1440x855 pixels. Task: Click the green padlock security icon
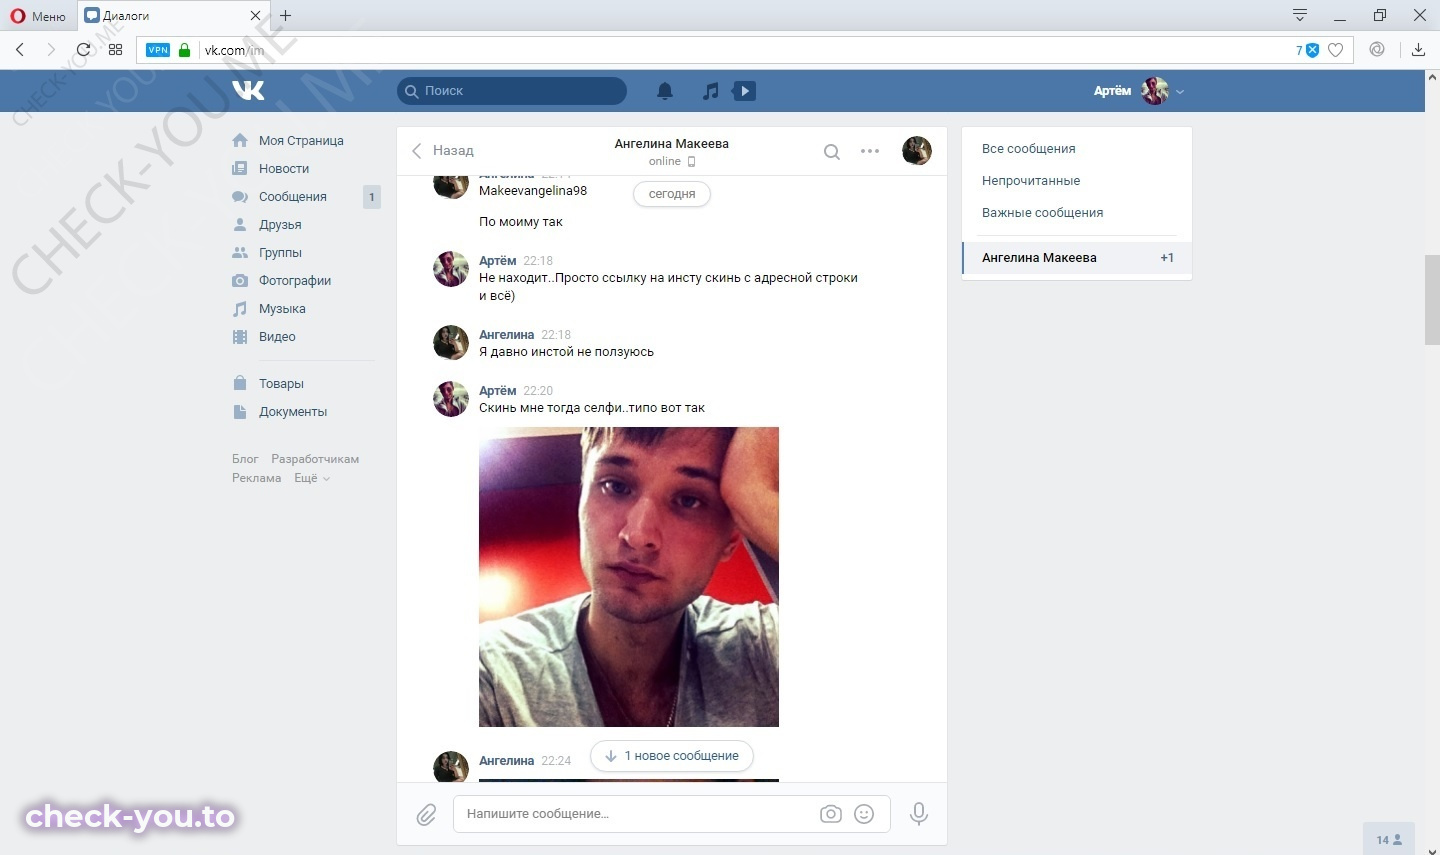click(x=184, y=49)
